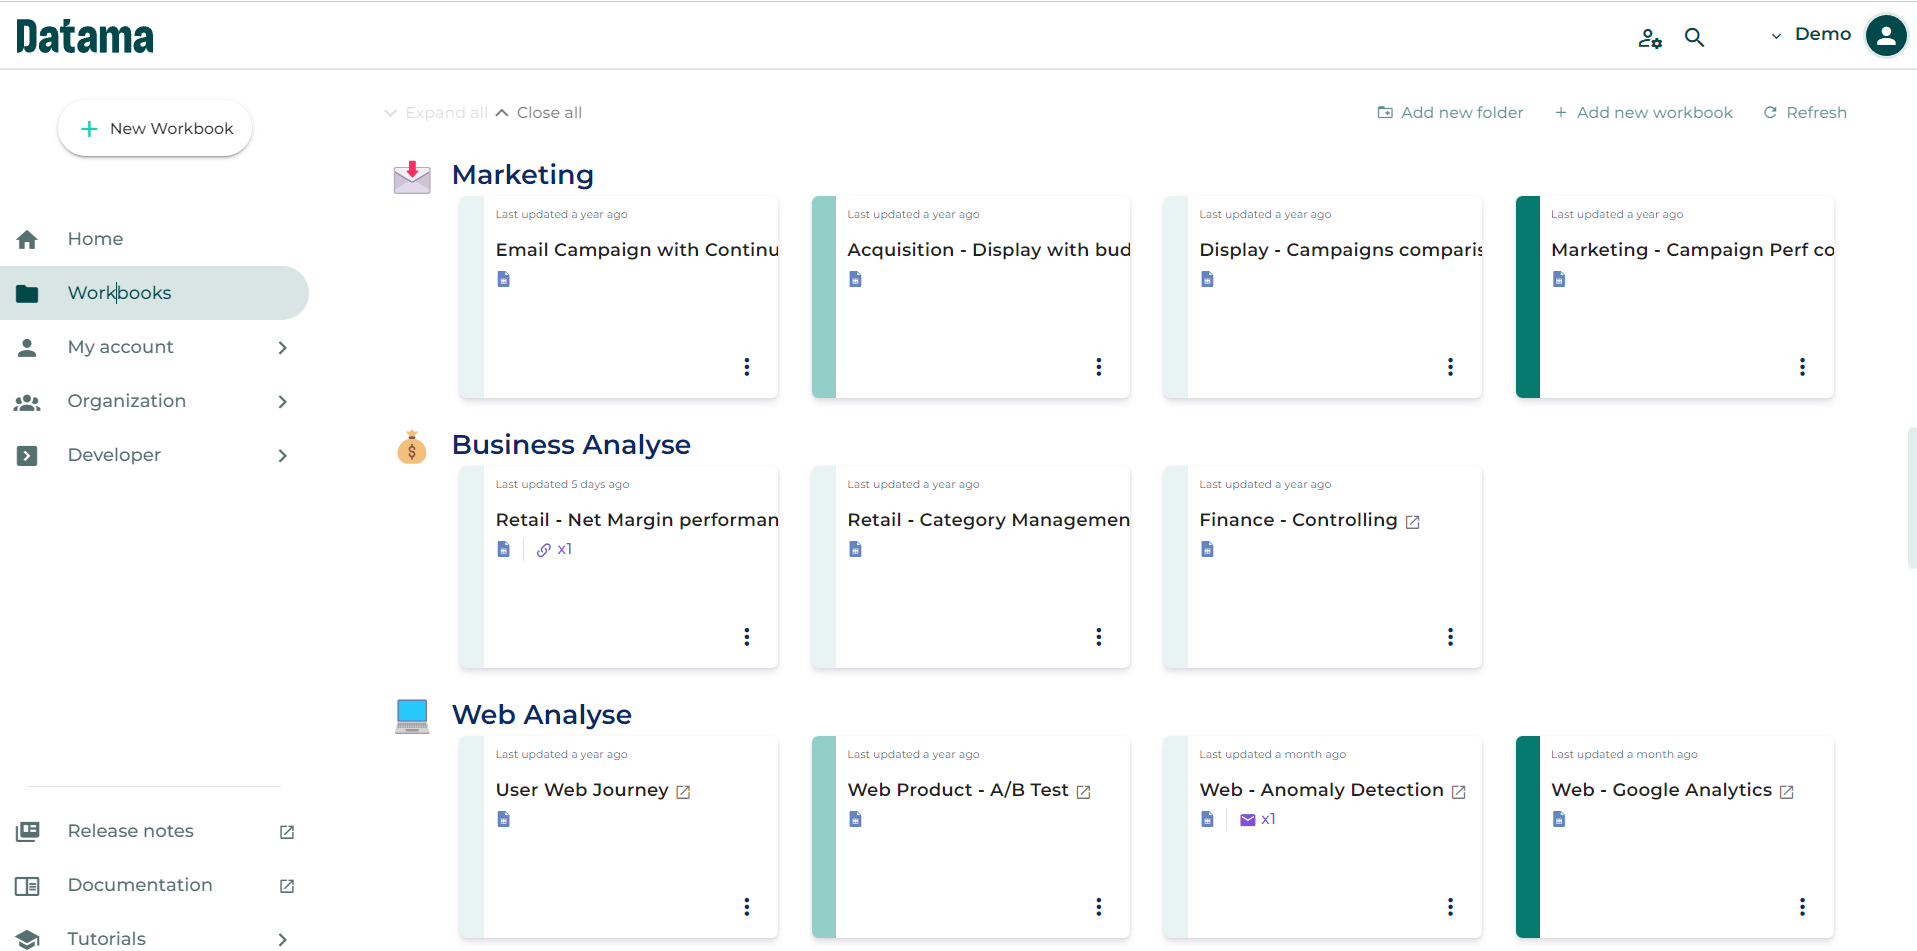This screenshot has width=1917, height=951.
Task: Click the Business Analyse money bag icon
Action: pos(412,447)
